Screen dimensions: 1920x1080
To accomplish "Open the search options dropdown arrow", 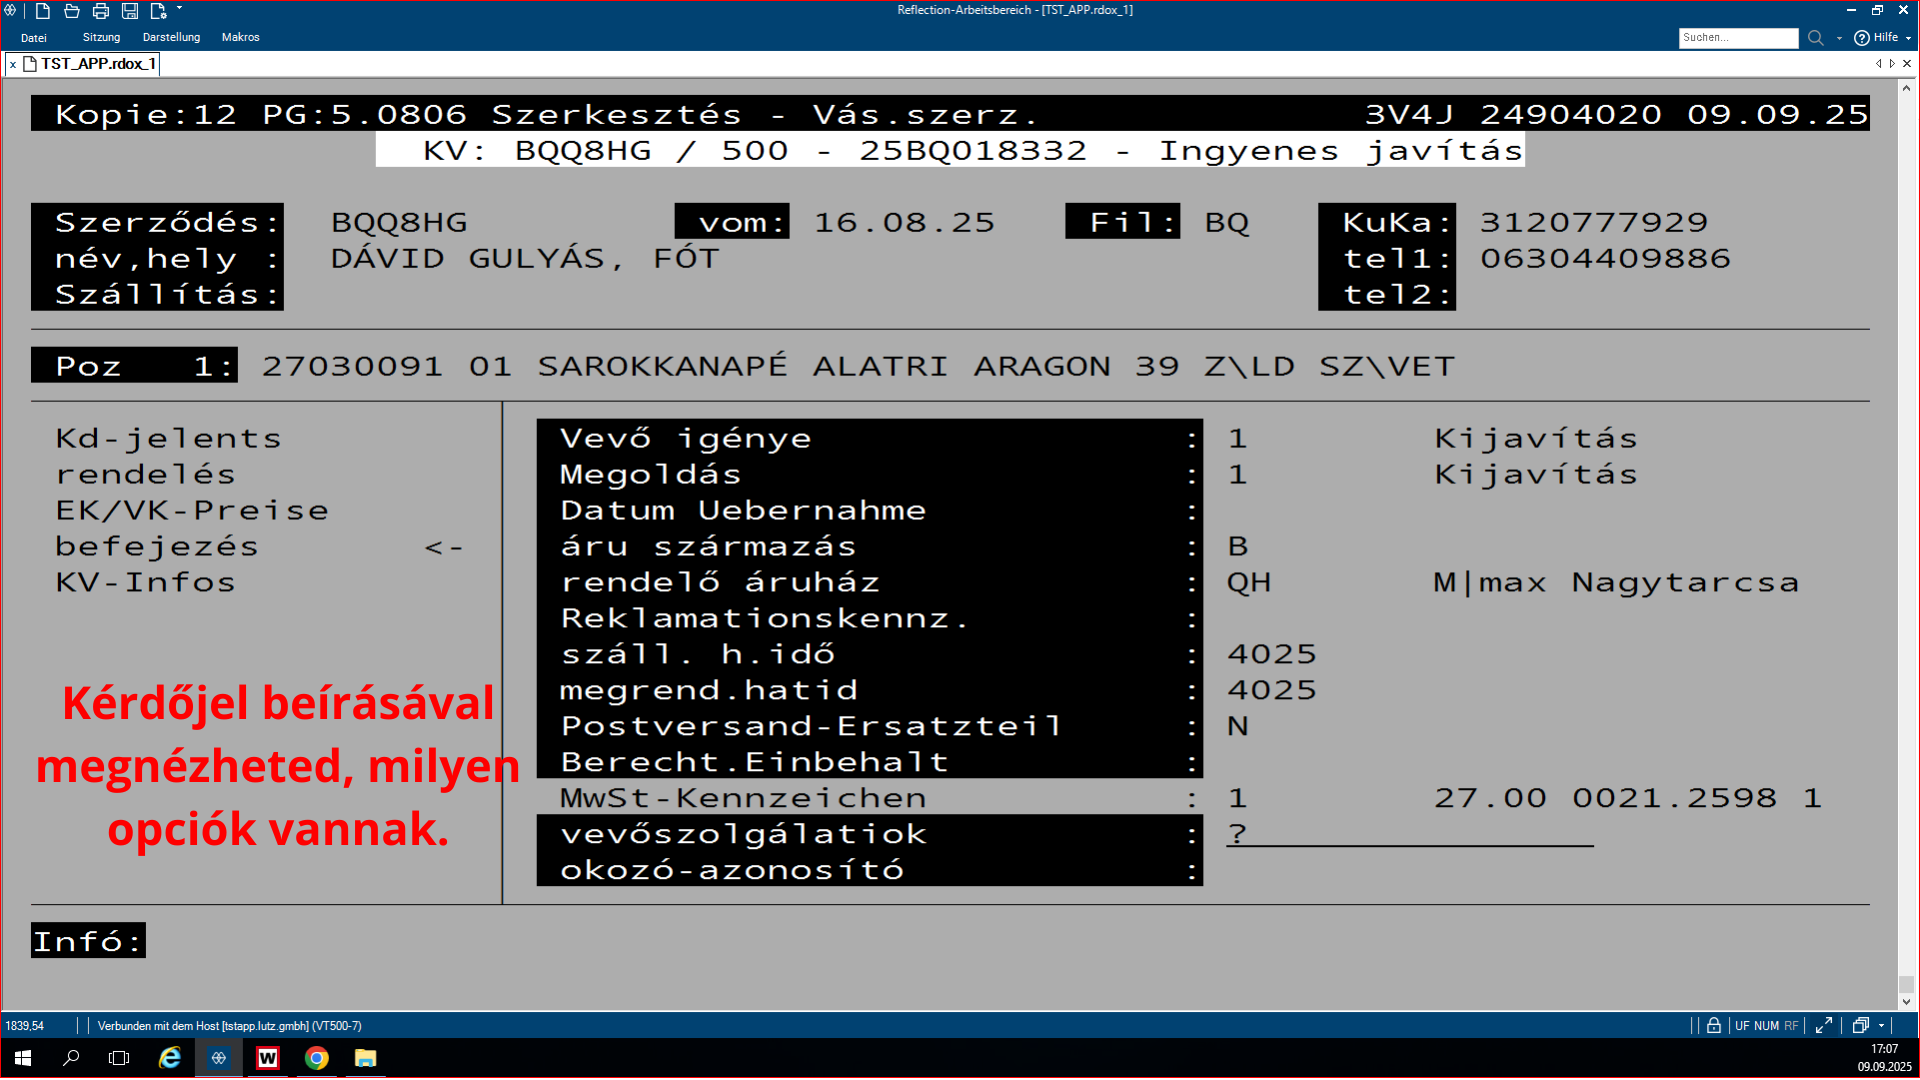I will tap(1839, 38).
